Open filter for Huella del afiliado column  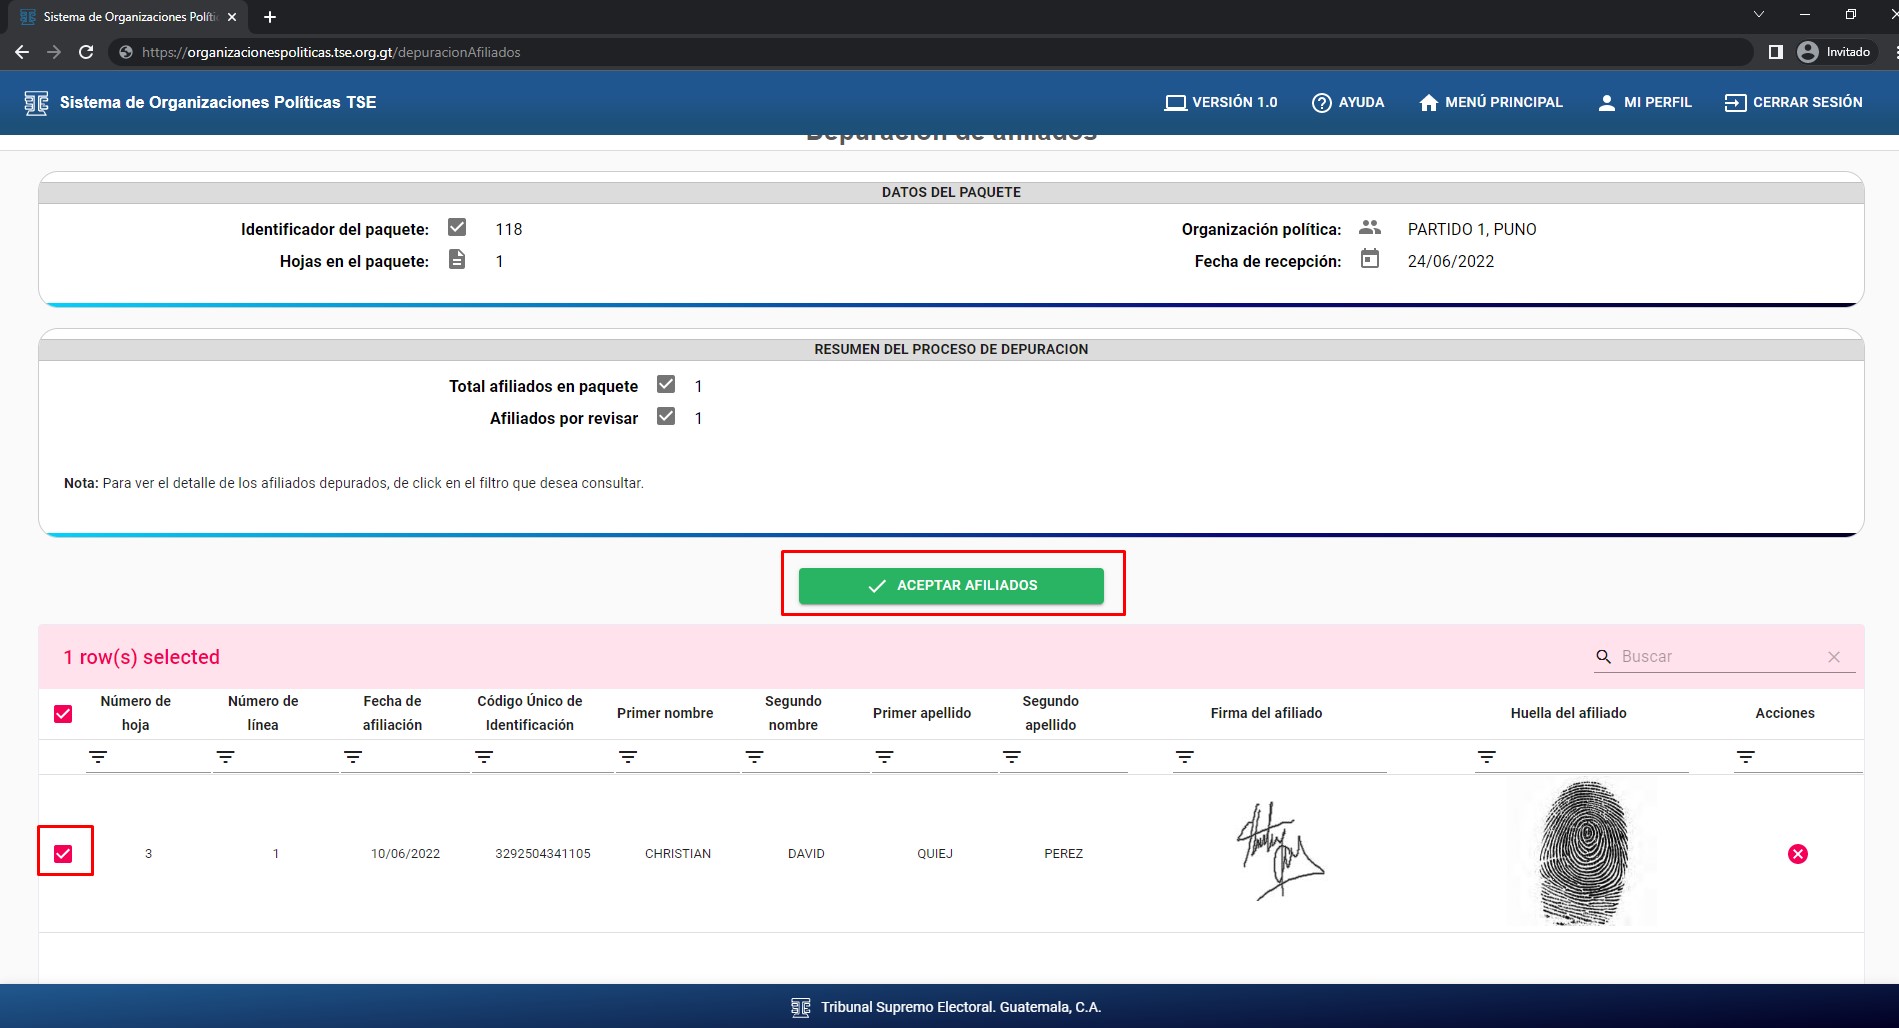pyautogui.click(x=1487, y=757)
